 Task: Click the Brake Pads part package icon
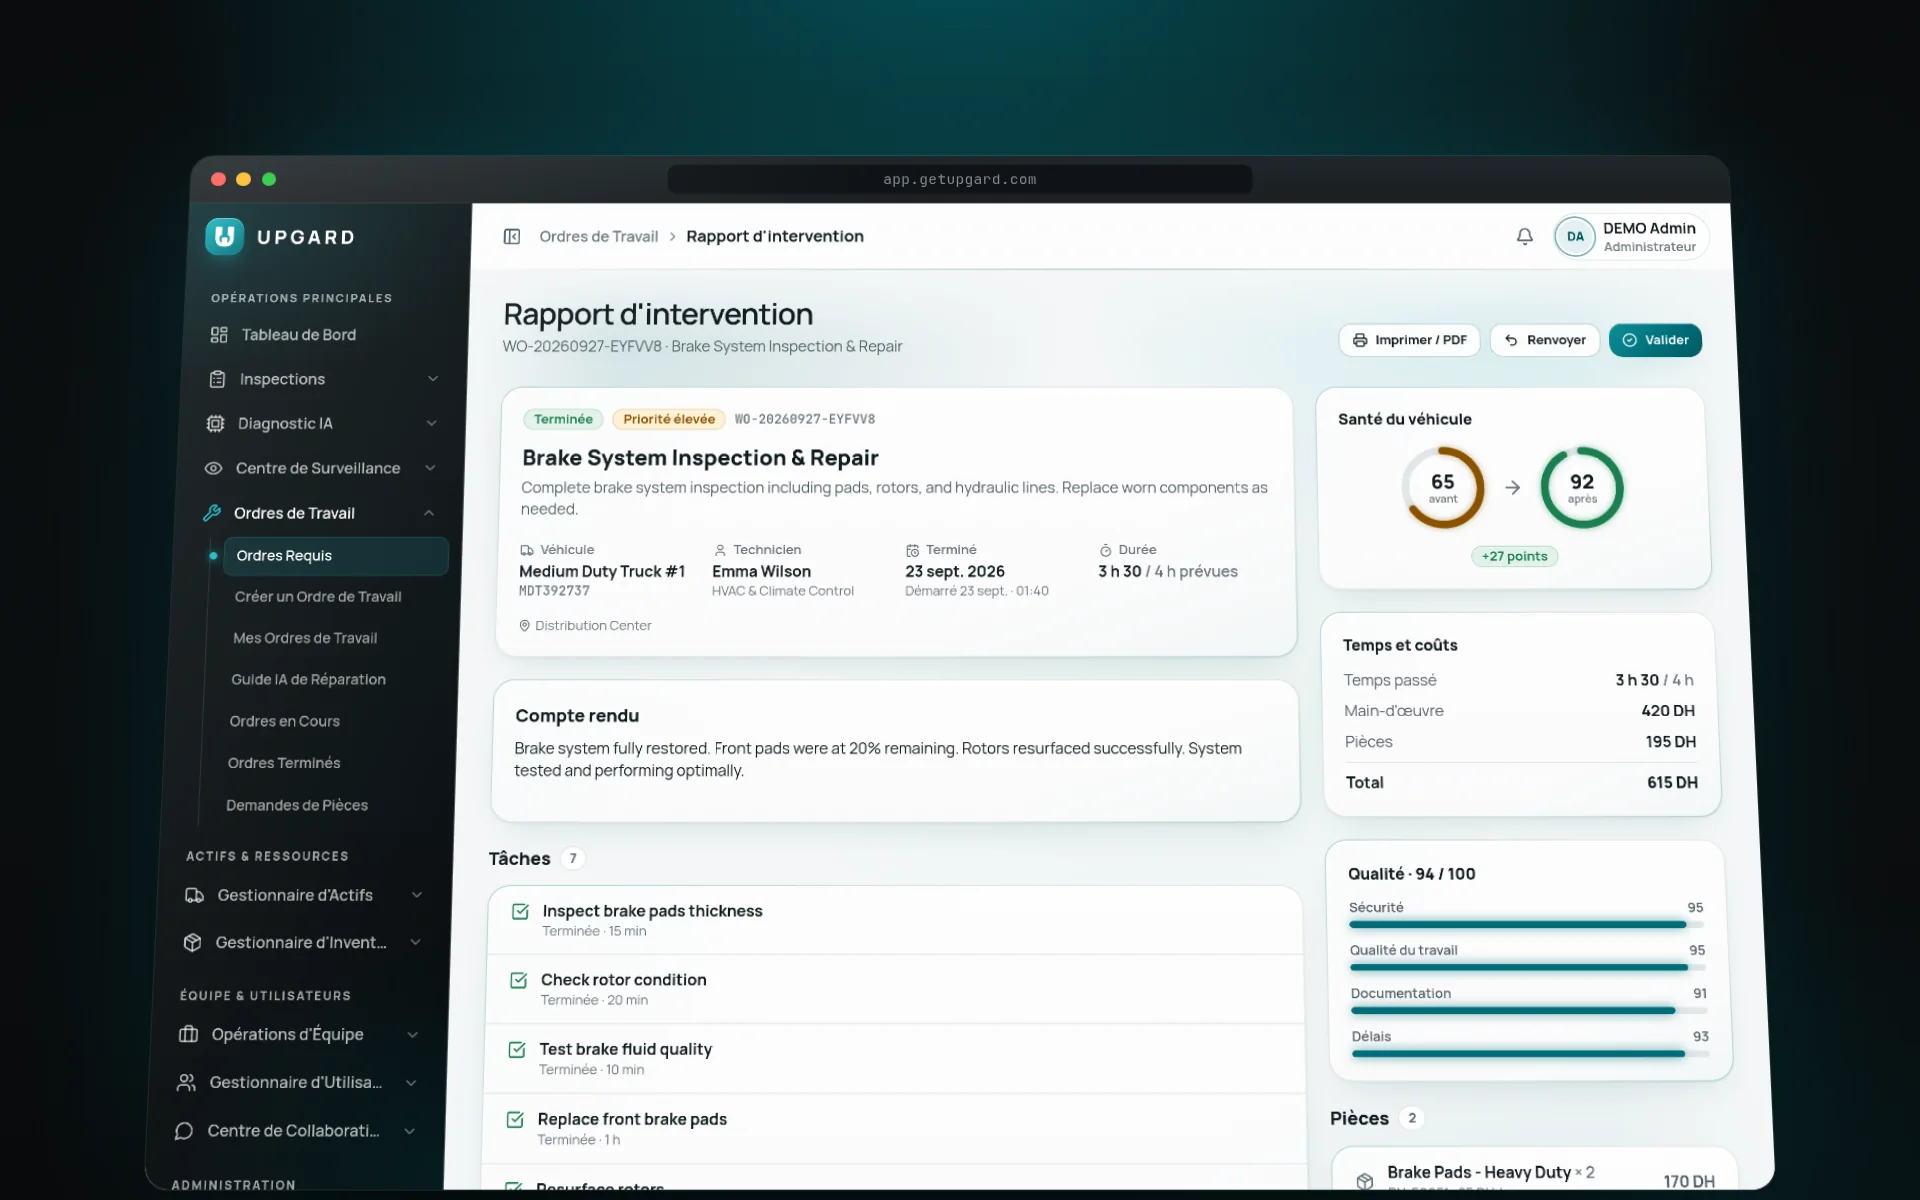[1365, 1181]
